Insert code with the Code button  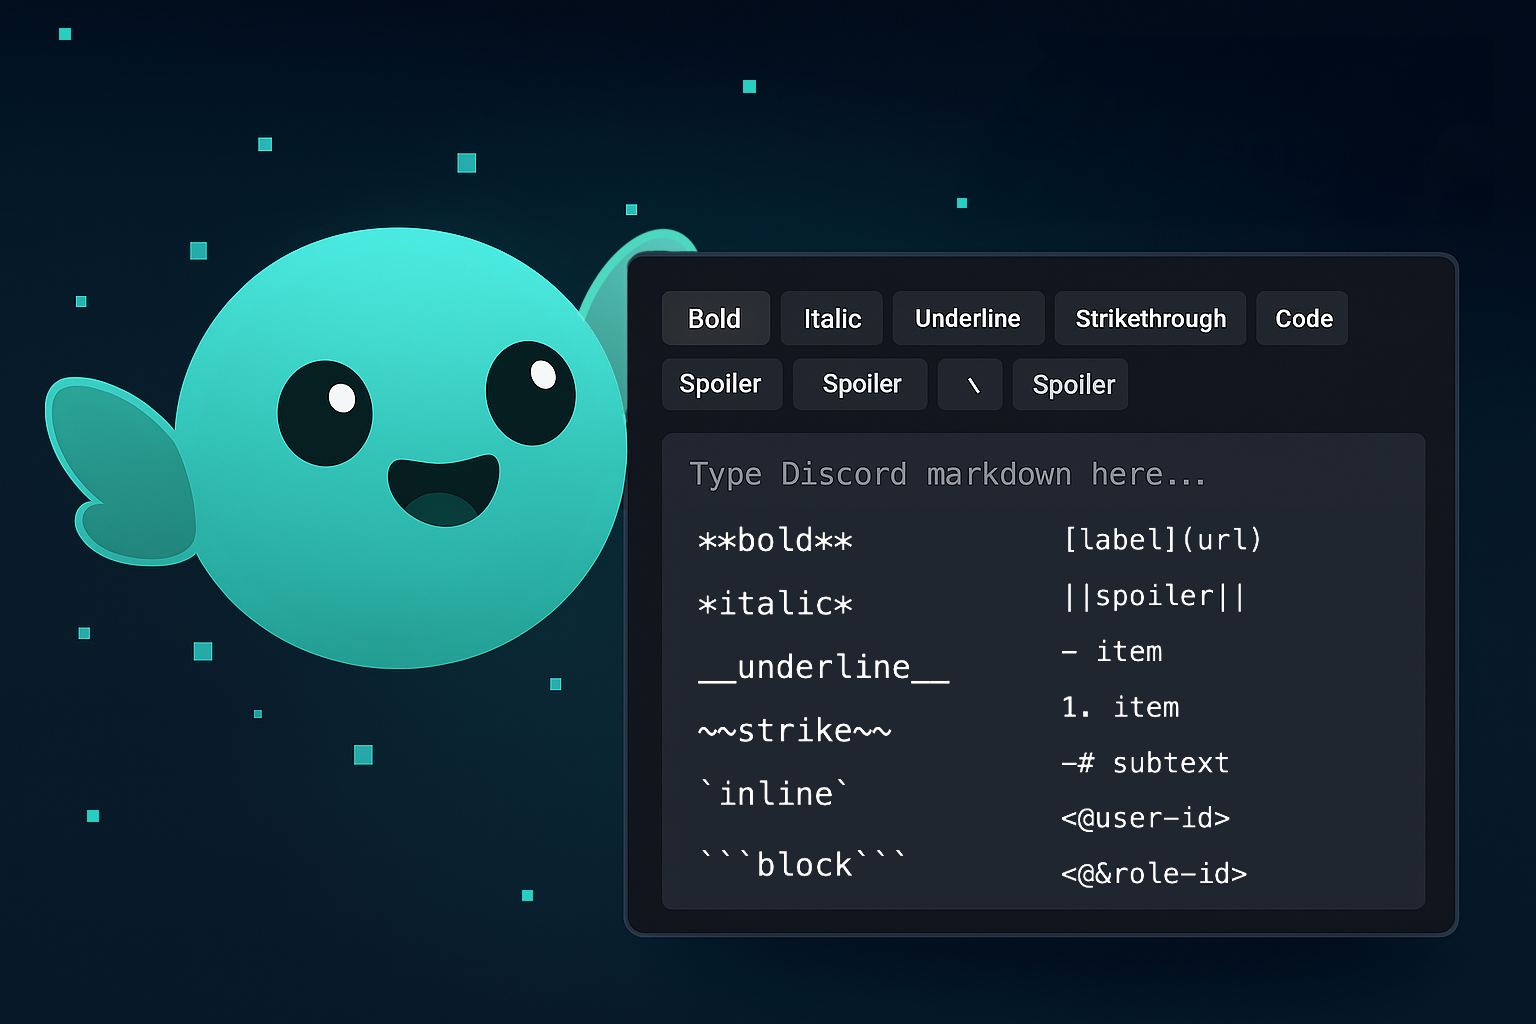(1303, 318)
